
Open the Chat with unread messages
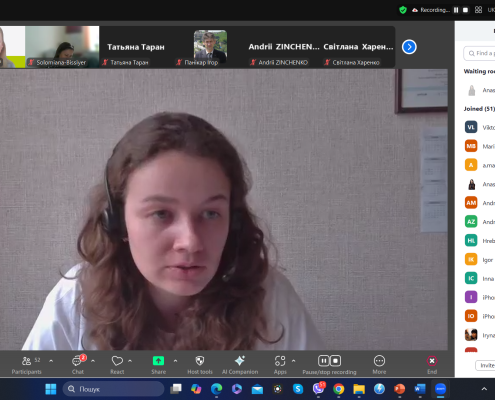[x=78, y=361]
